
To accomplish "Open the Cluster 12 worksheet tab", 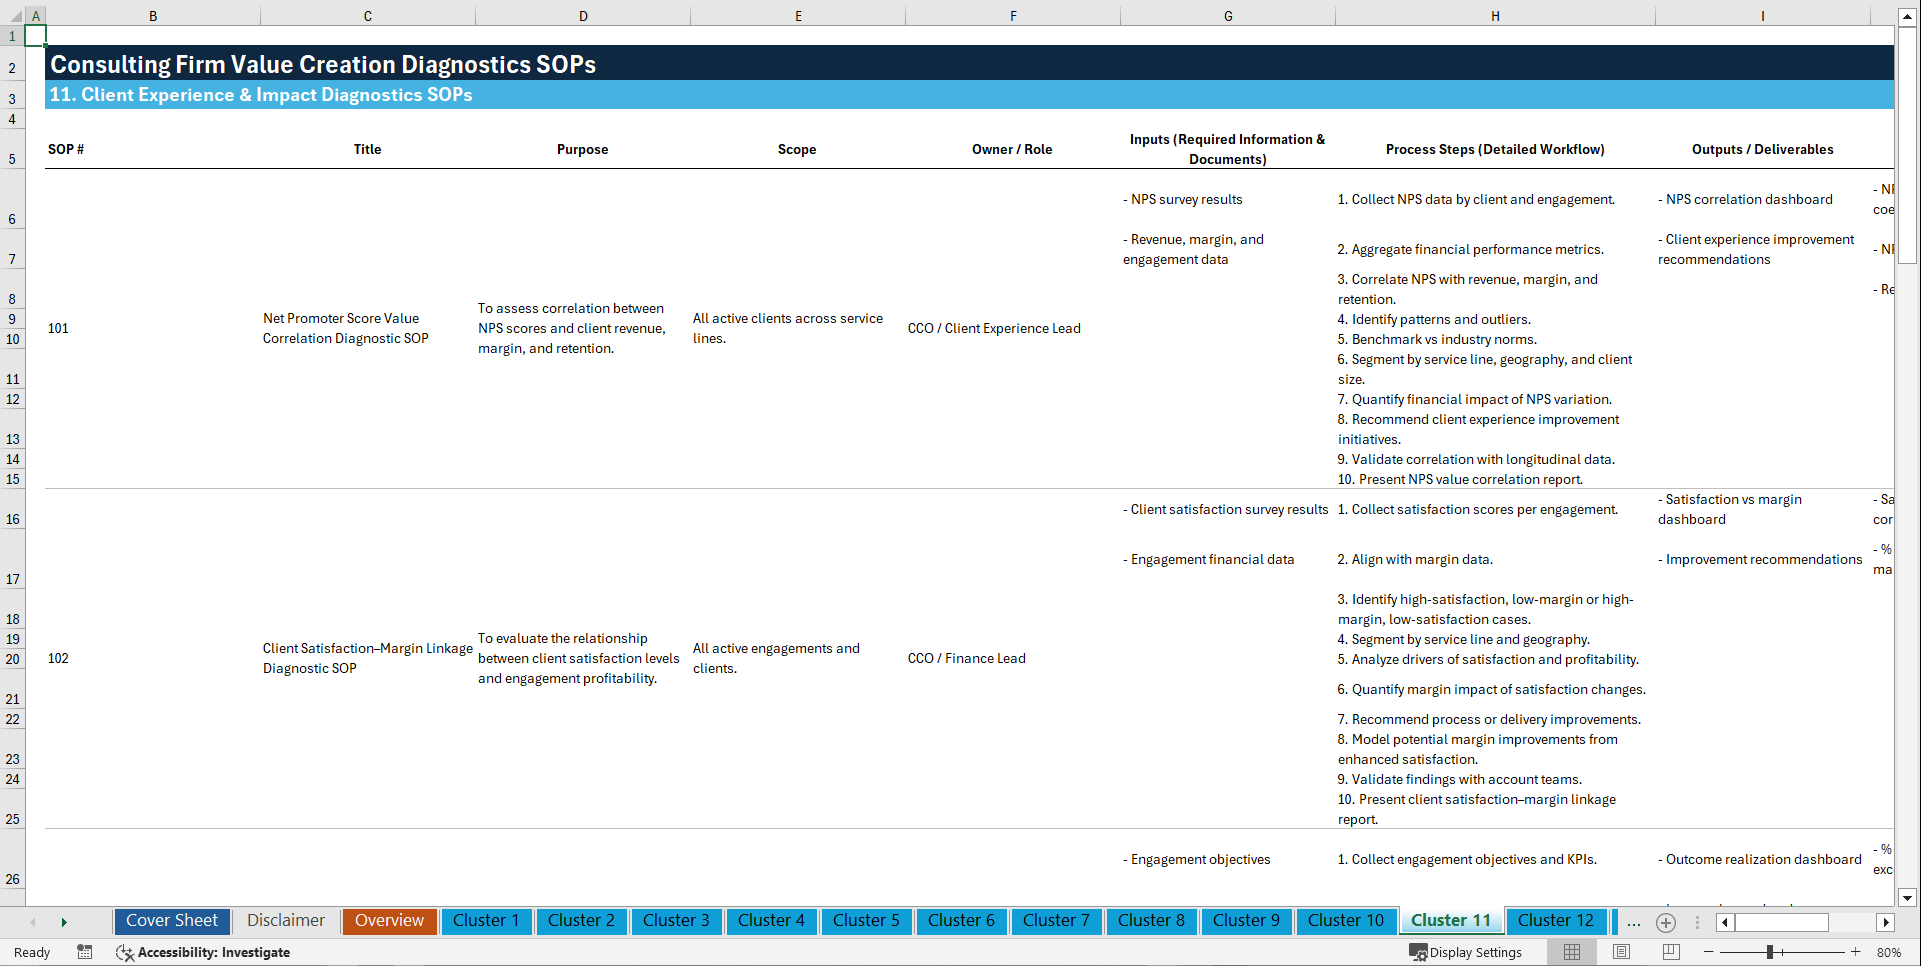I will (1556, 921).
